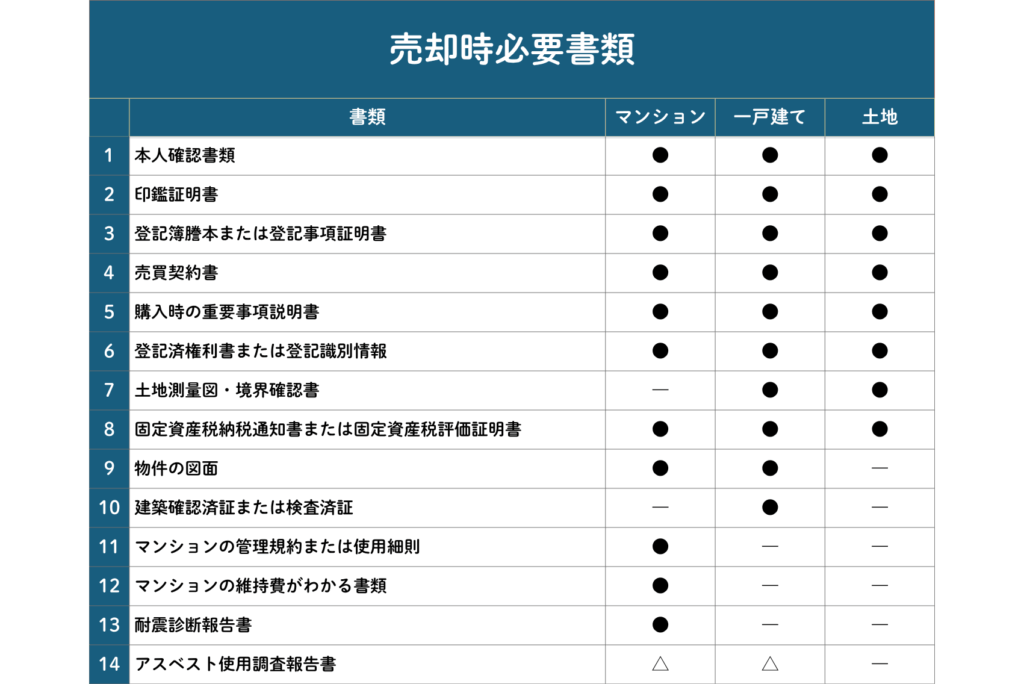Click row number 7 cell

(109, 390)
